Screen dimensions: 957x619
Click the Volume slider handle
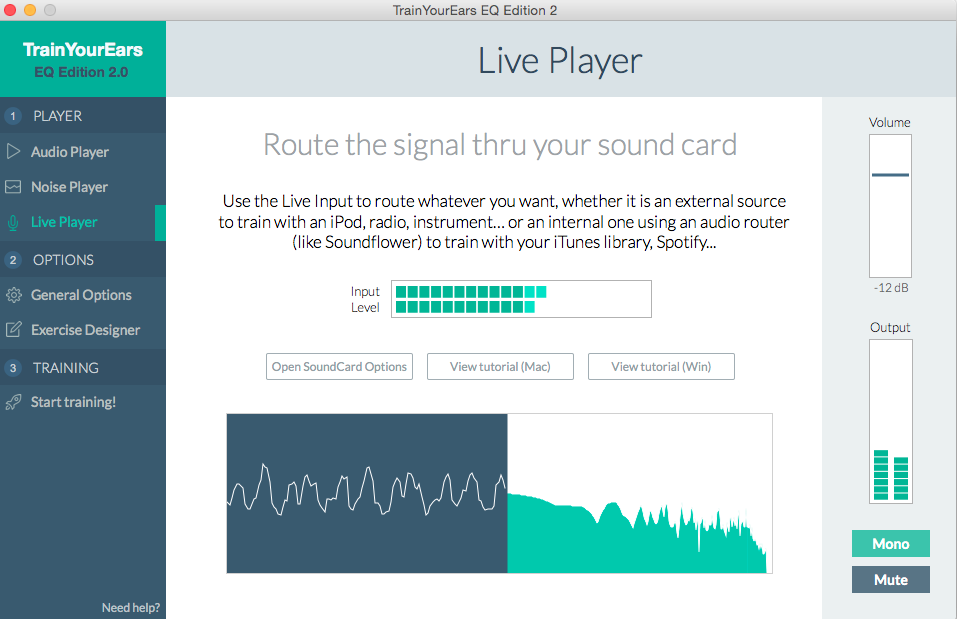pyautogui.click(x=890, y=175)
